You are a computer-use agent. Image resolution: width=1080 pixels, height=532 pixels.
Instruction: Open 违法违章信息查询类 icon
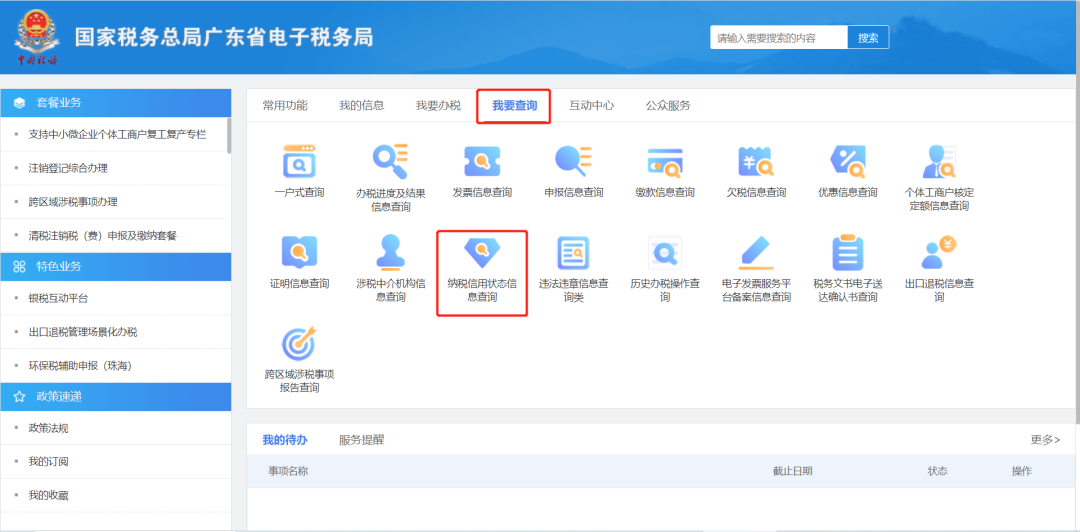573,252
